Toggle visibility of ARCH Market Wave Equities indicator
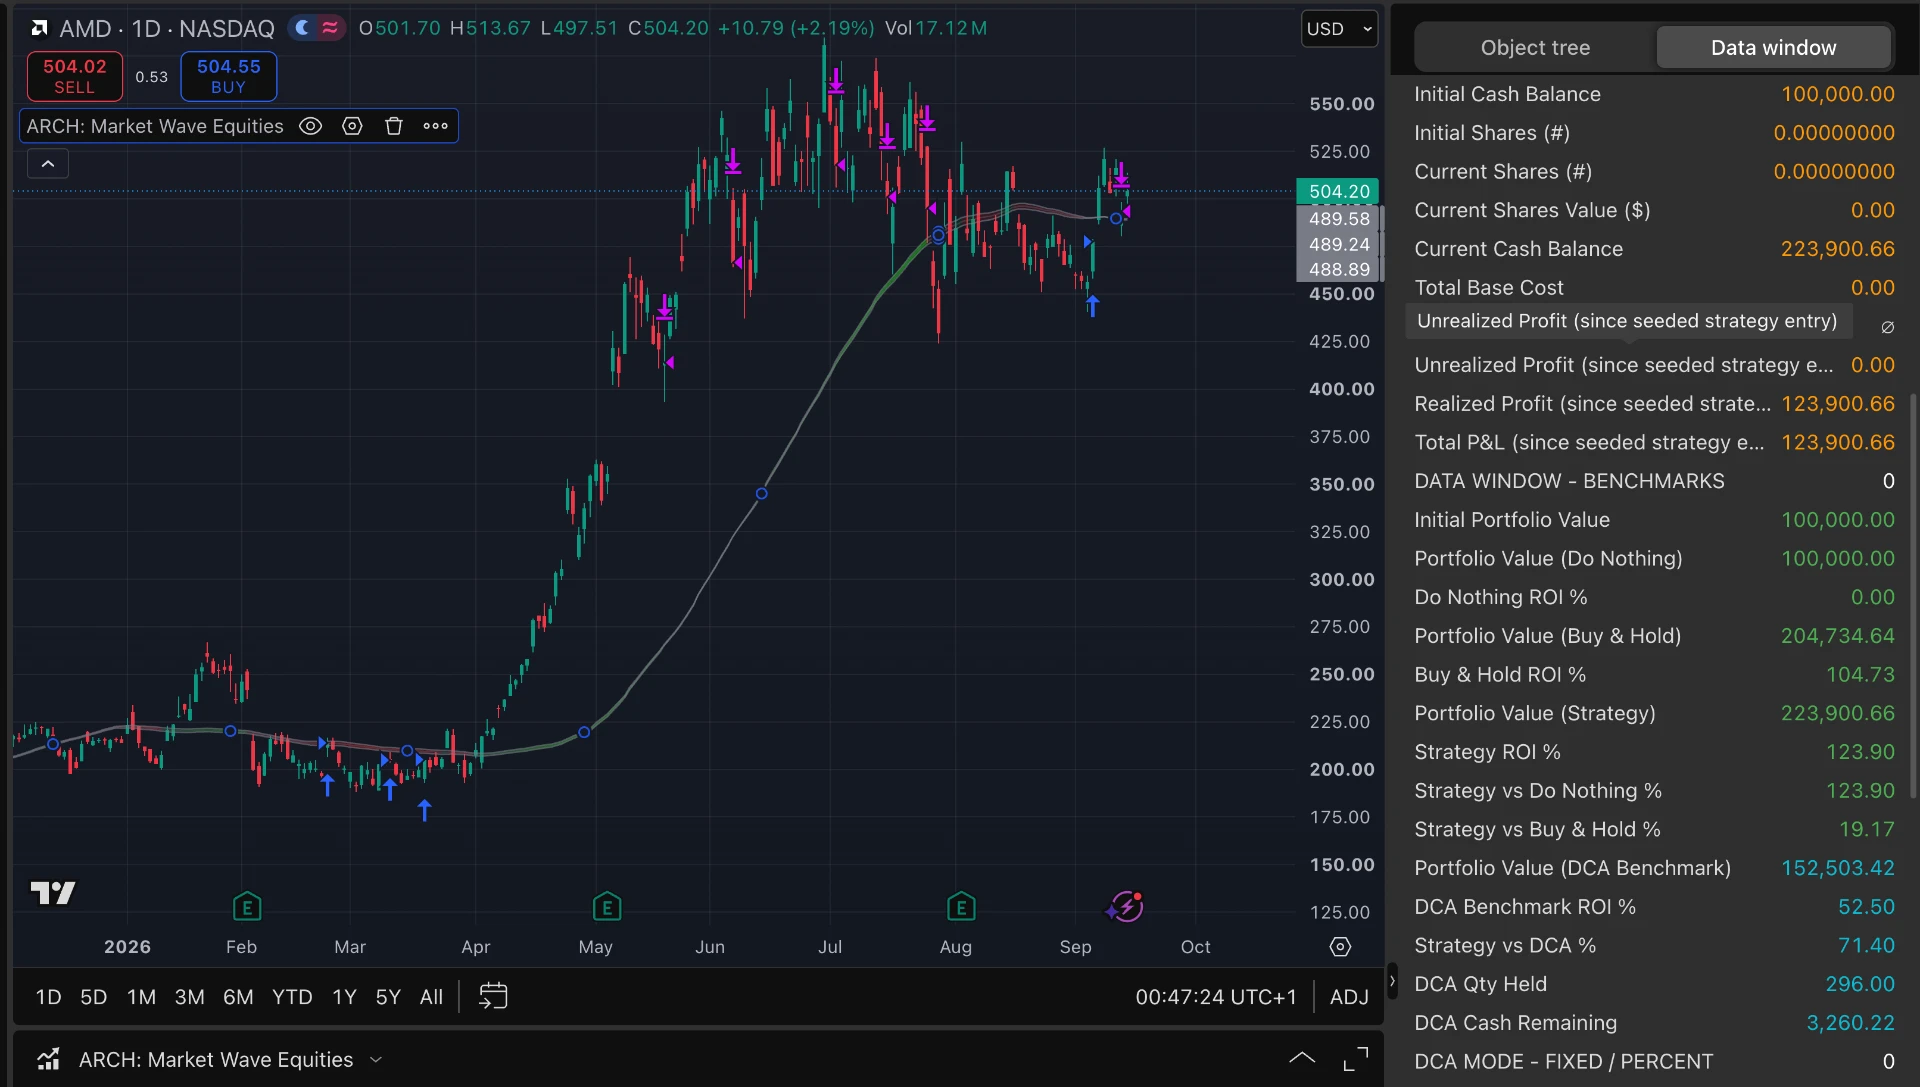The height and width of the screenshot is (1087, 1920). tap(311, 126)
